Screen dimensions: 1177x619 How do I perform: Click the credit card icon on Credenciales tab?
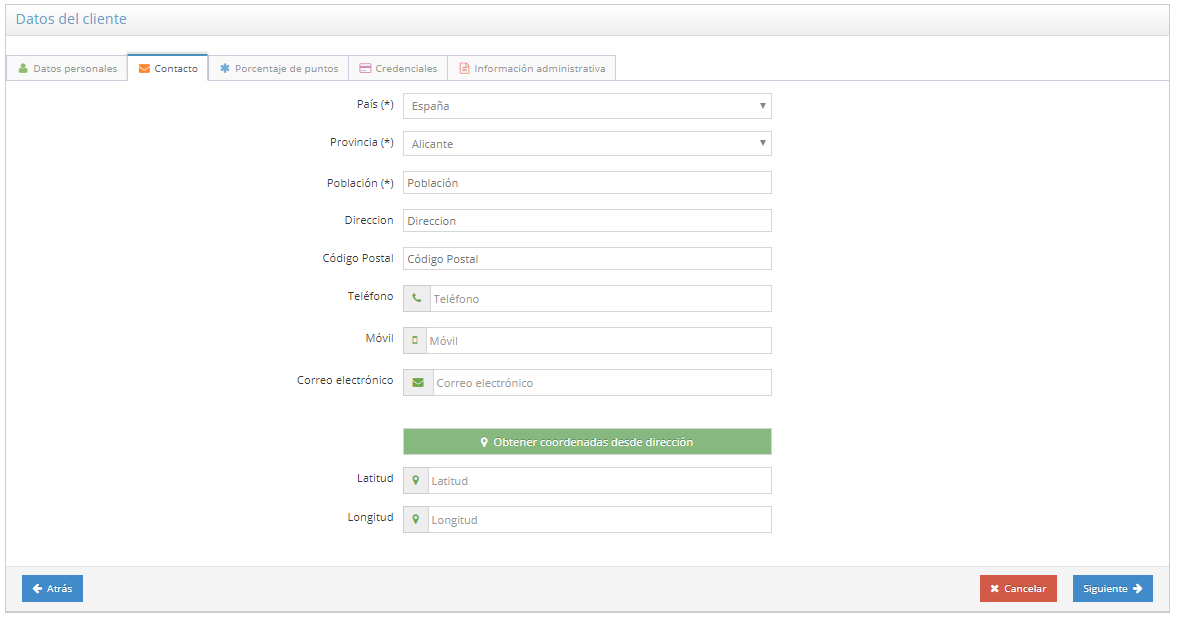click(x=365, y=69)
